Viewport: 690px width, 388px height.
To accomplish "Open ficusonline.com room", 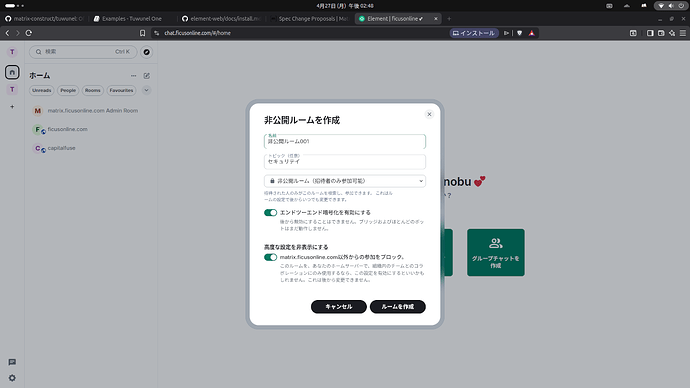I will pos(90,129).
